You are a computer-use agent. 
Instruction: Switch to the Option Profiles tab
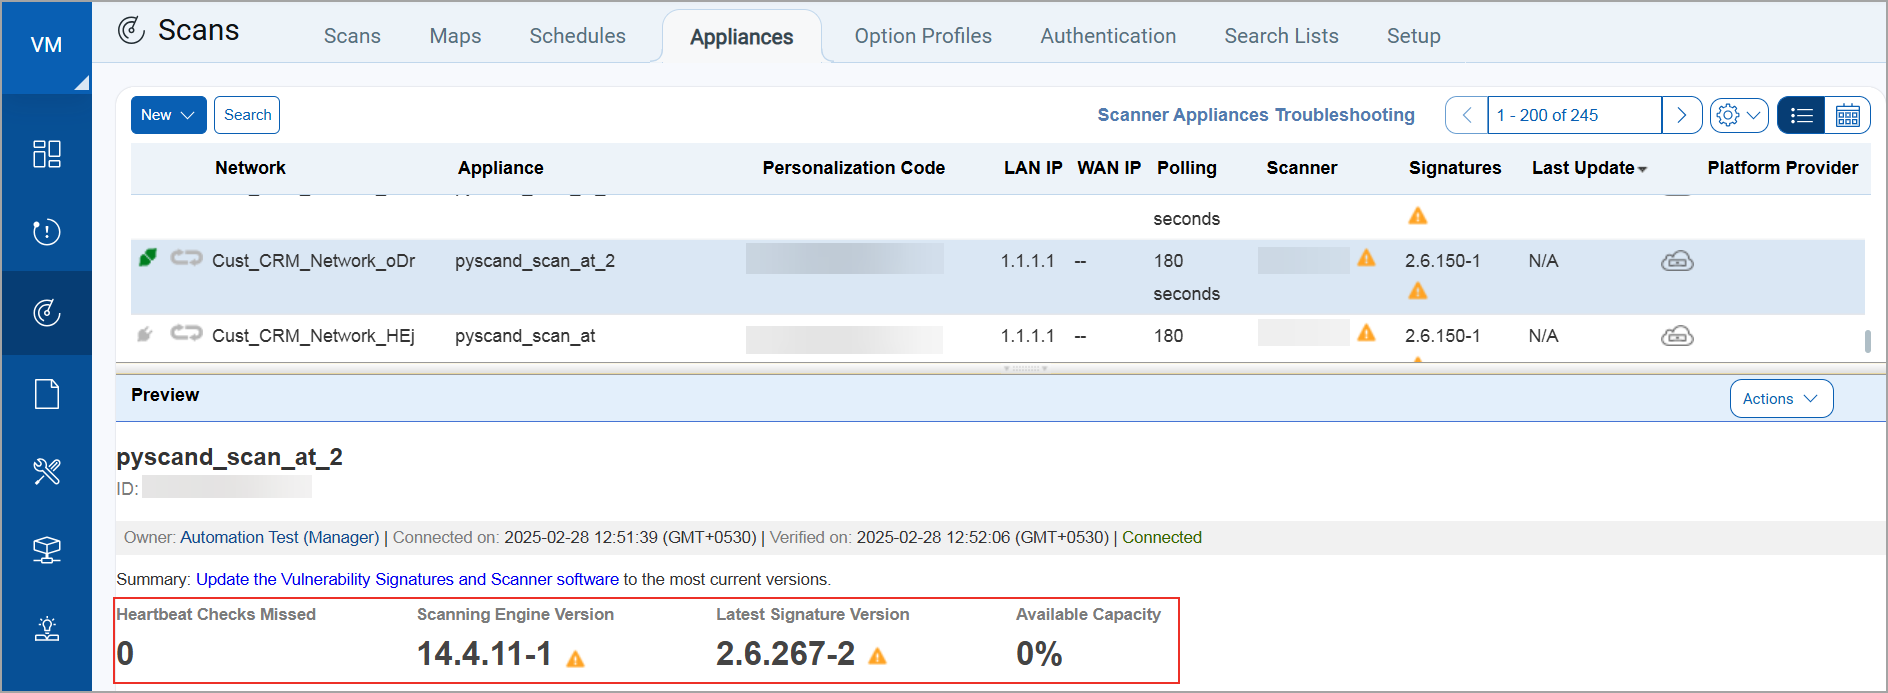pos(922,36)
